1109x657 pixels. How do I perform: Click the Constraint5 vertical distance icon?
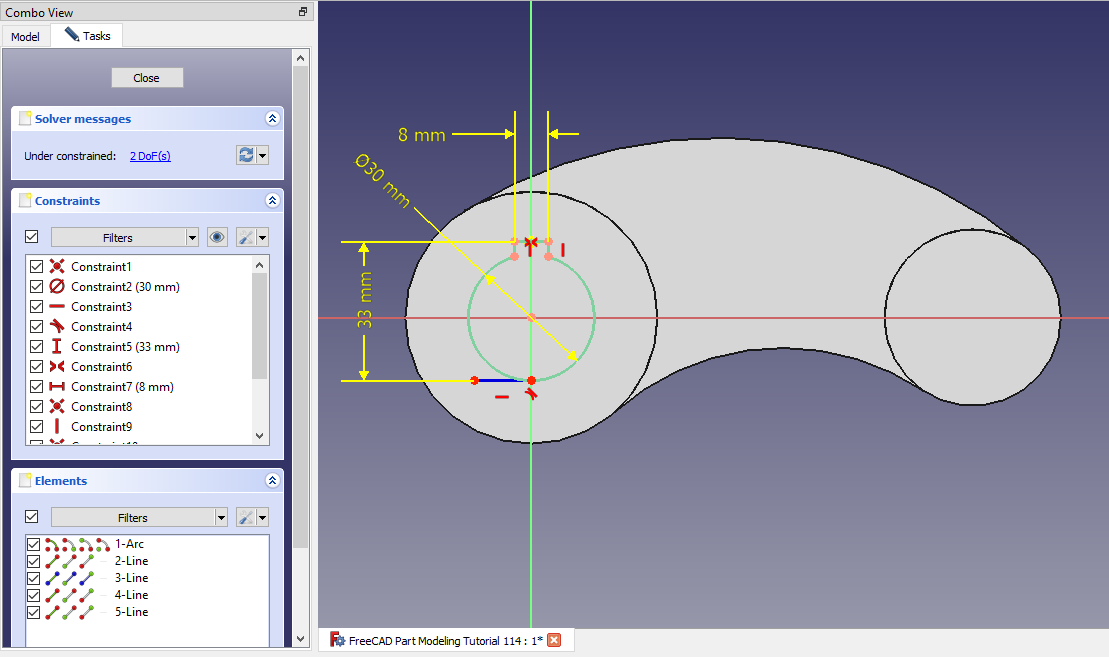[x=57, y=347]
